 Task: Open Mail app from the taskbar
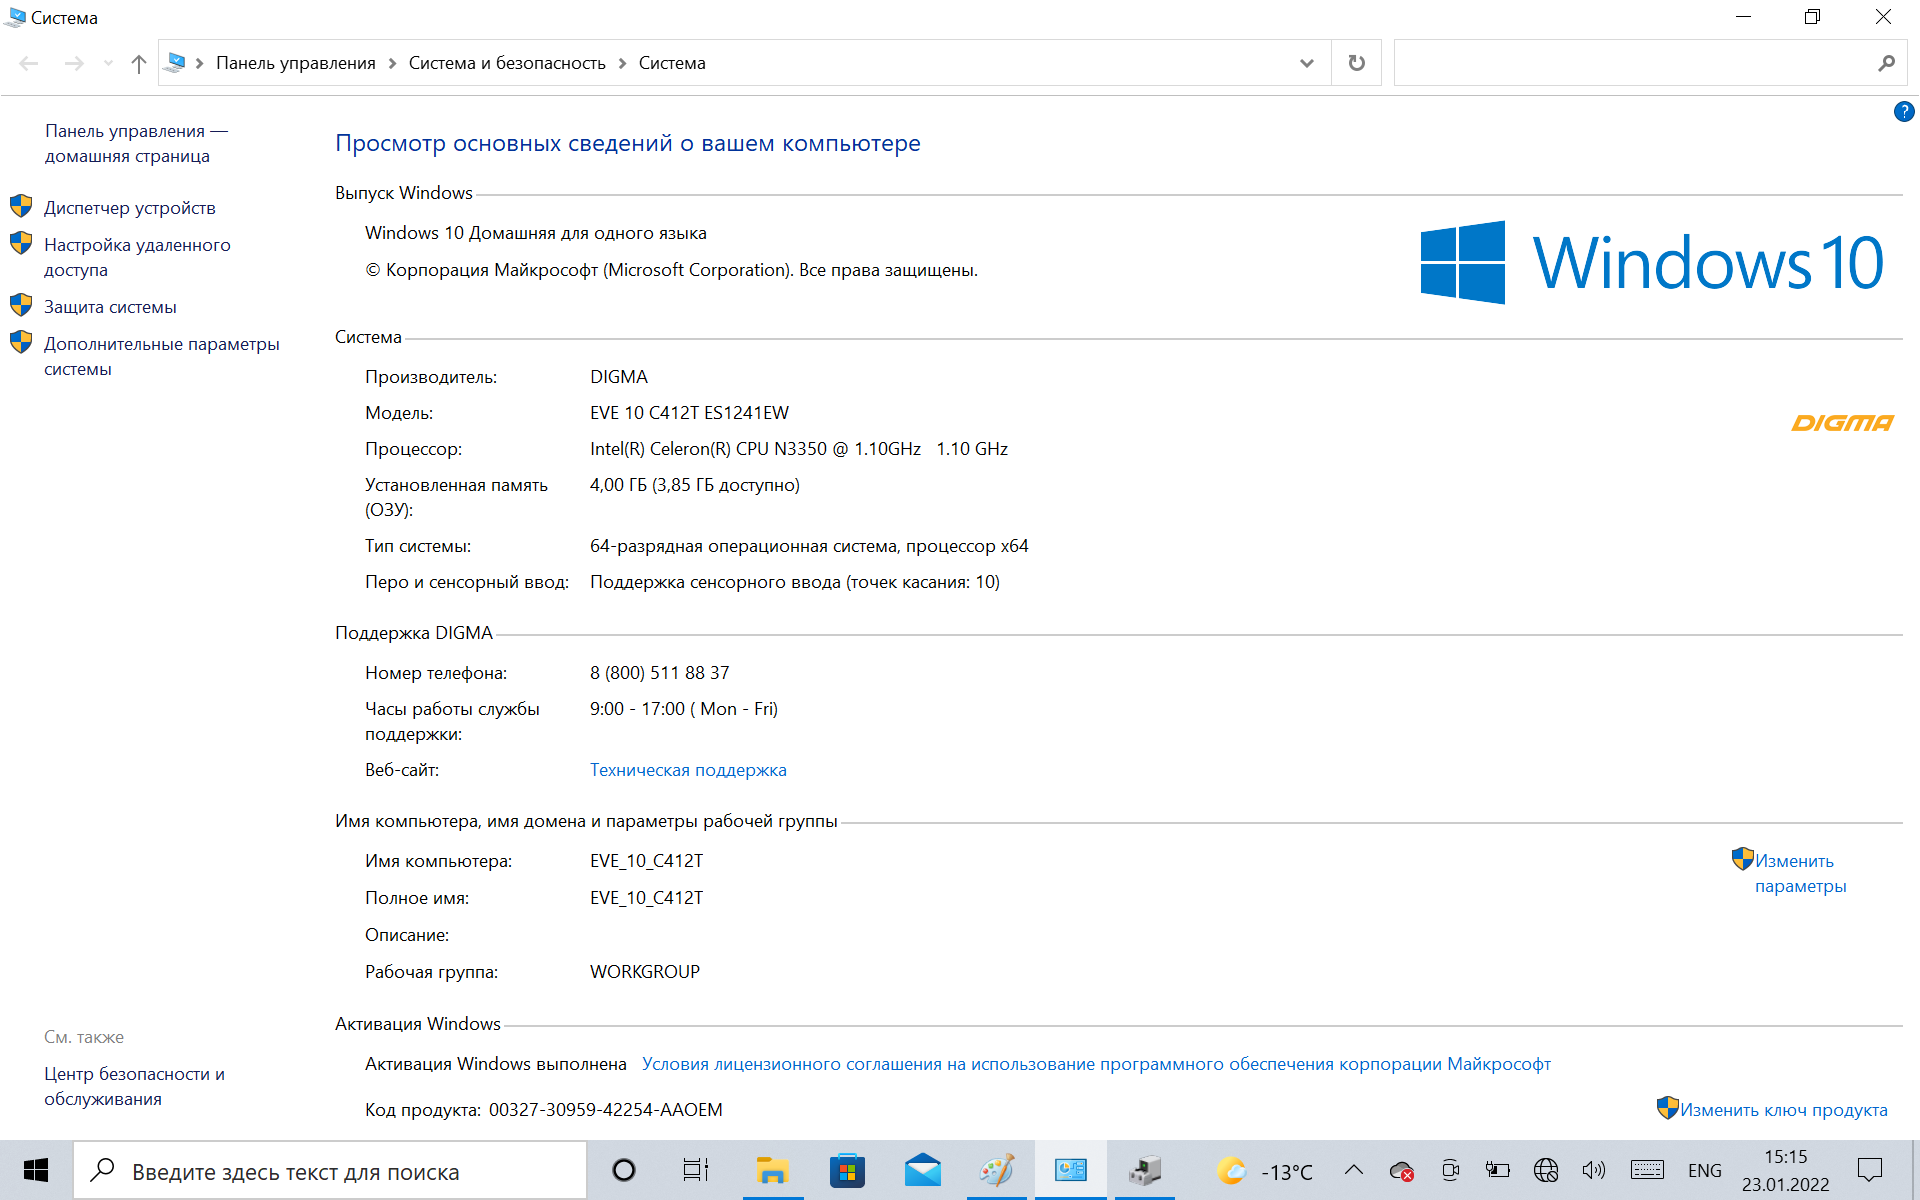coord(922,1170)
